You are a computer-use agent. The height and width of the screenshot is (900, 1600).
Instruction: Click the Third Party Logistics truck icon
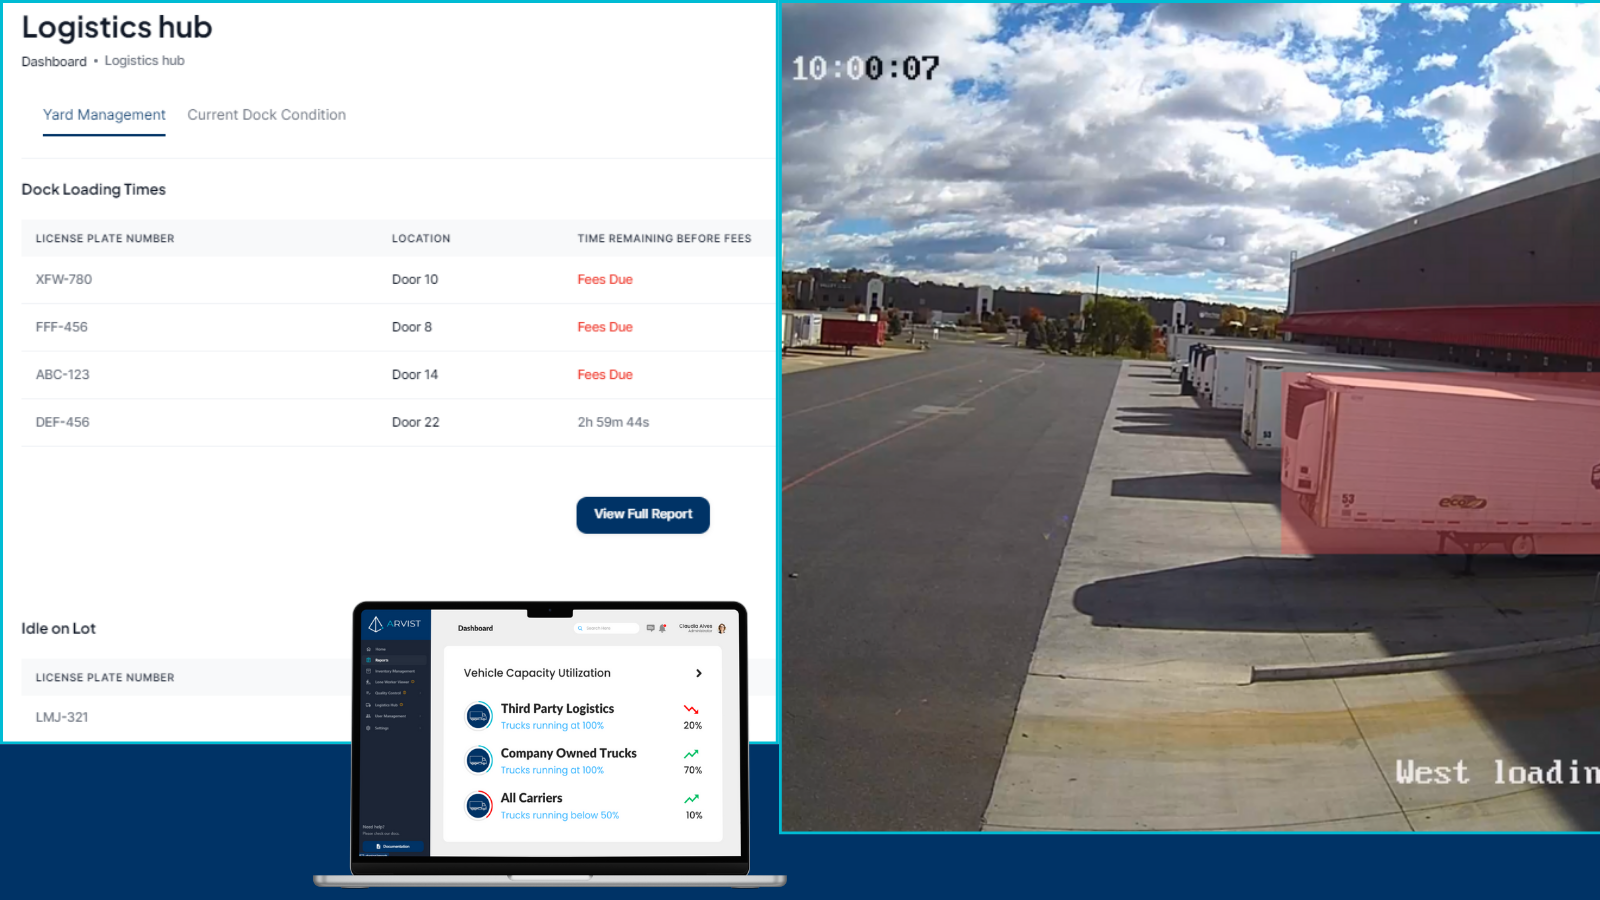point(478,715)
